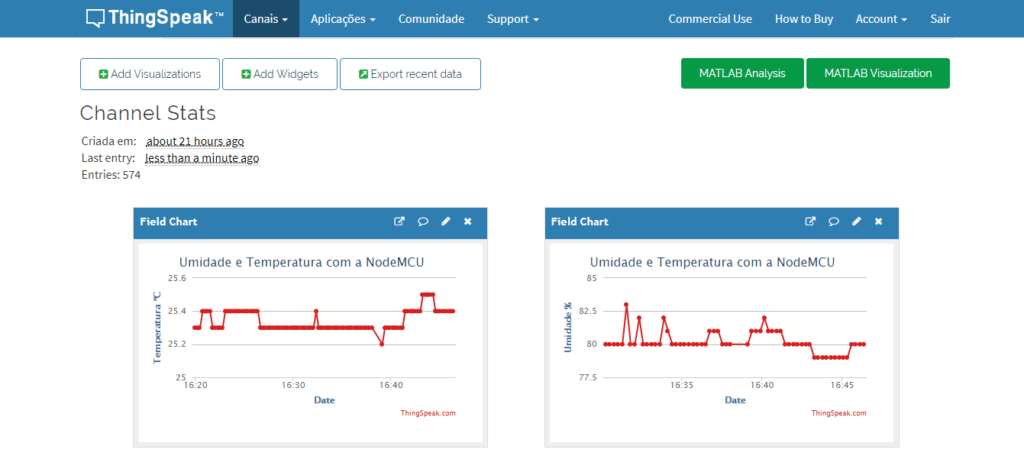Click the Add Visualizations button
This screenshot has width=1024, height=469.
(x=150, y=74)
